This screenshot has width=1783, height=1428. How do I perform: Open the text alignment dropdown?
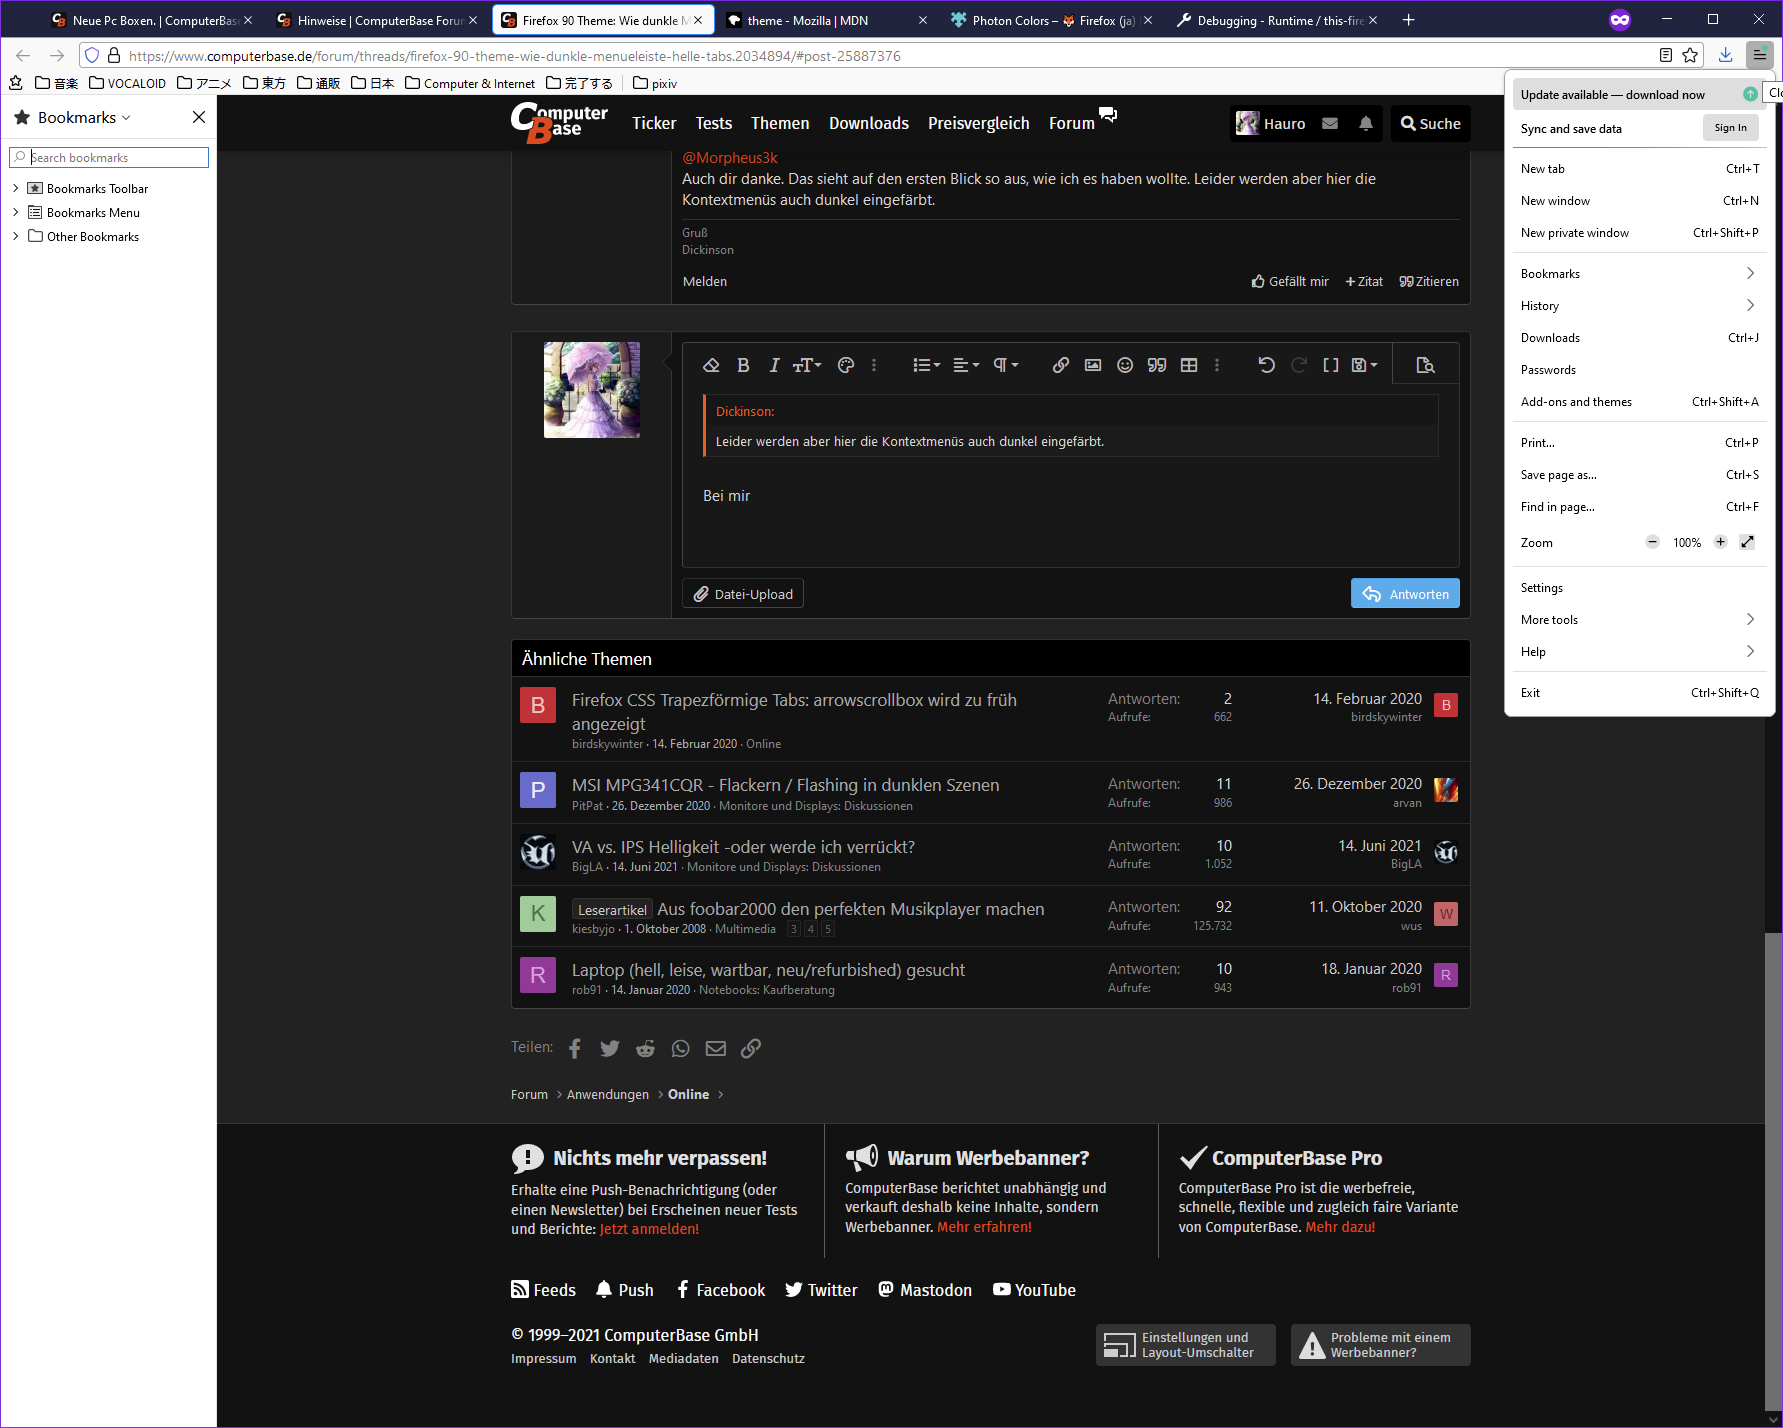click(x=966, y=365)
